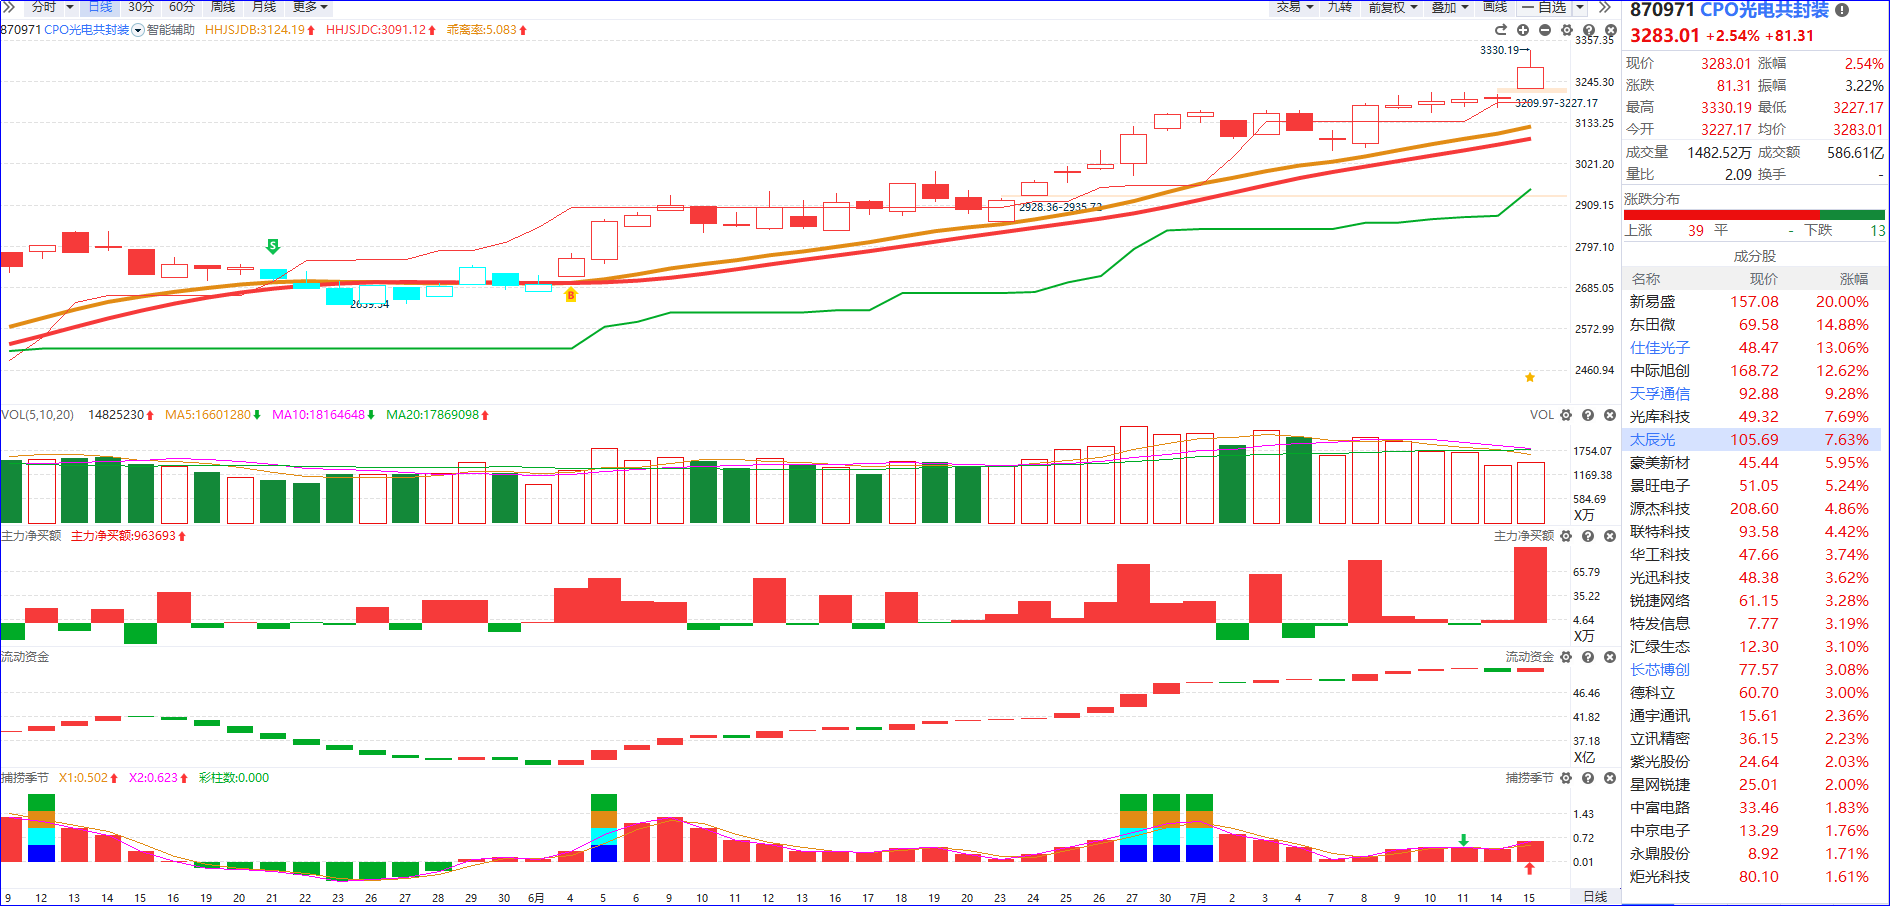Close the 流动资金 indicator panel
Viewport: 1890px width, 906px height.
[x=1610, y=657]
